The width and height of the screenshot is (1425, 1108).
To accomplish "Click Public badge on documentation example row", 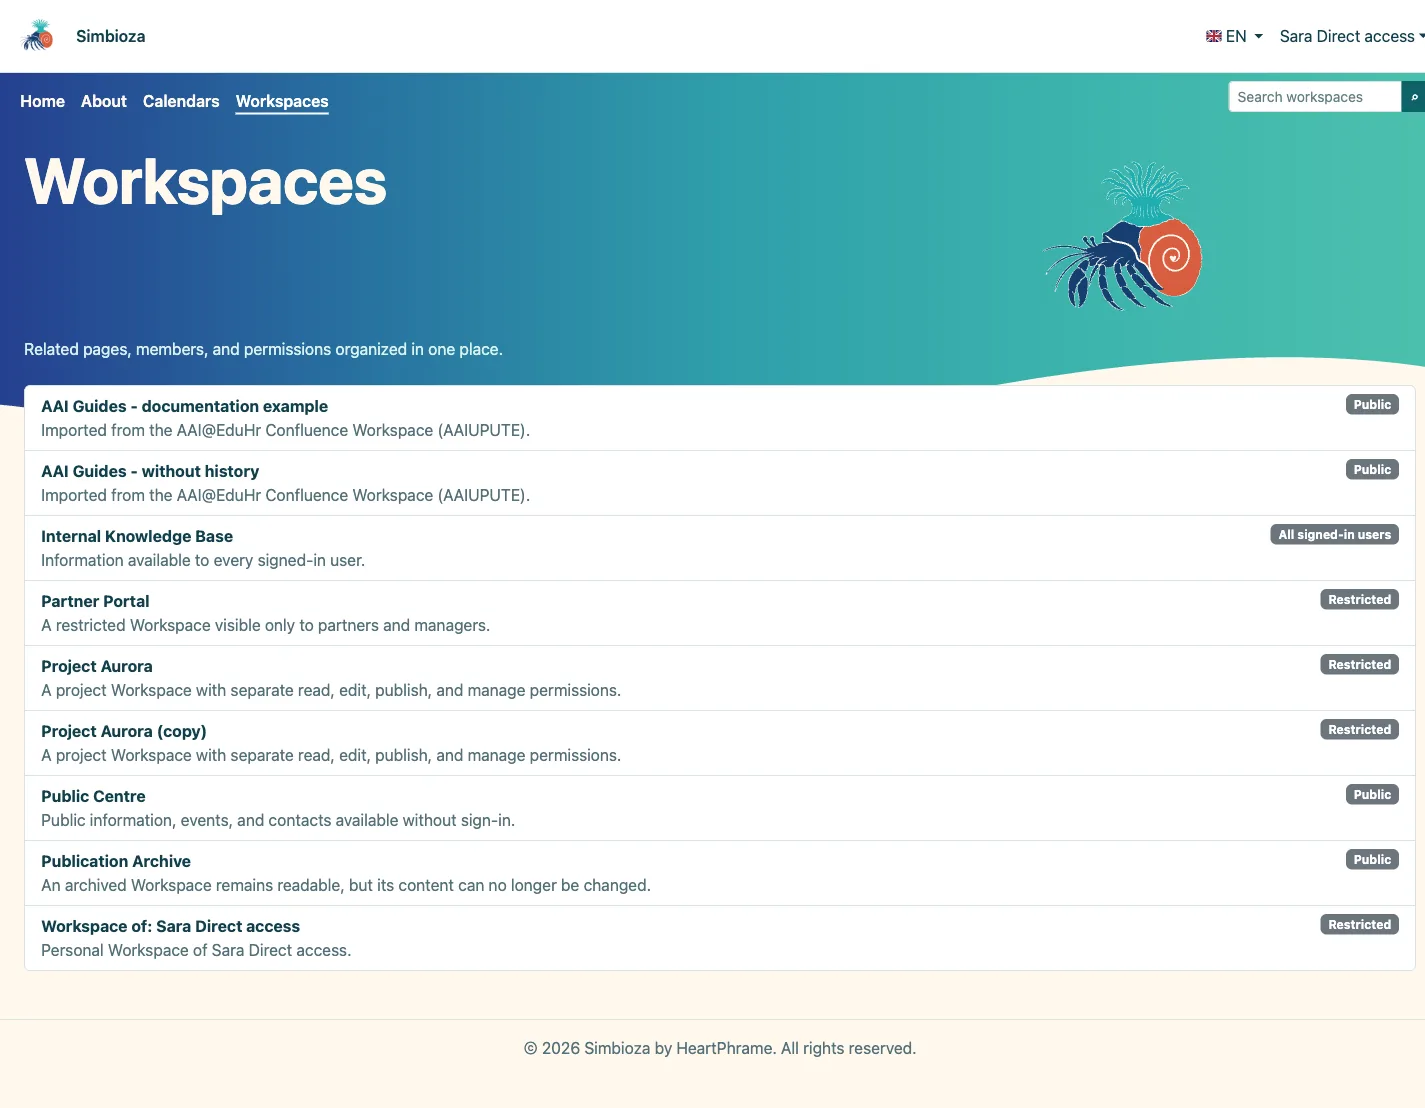I will 1372,405.
